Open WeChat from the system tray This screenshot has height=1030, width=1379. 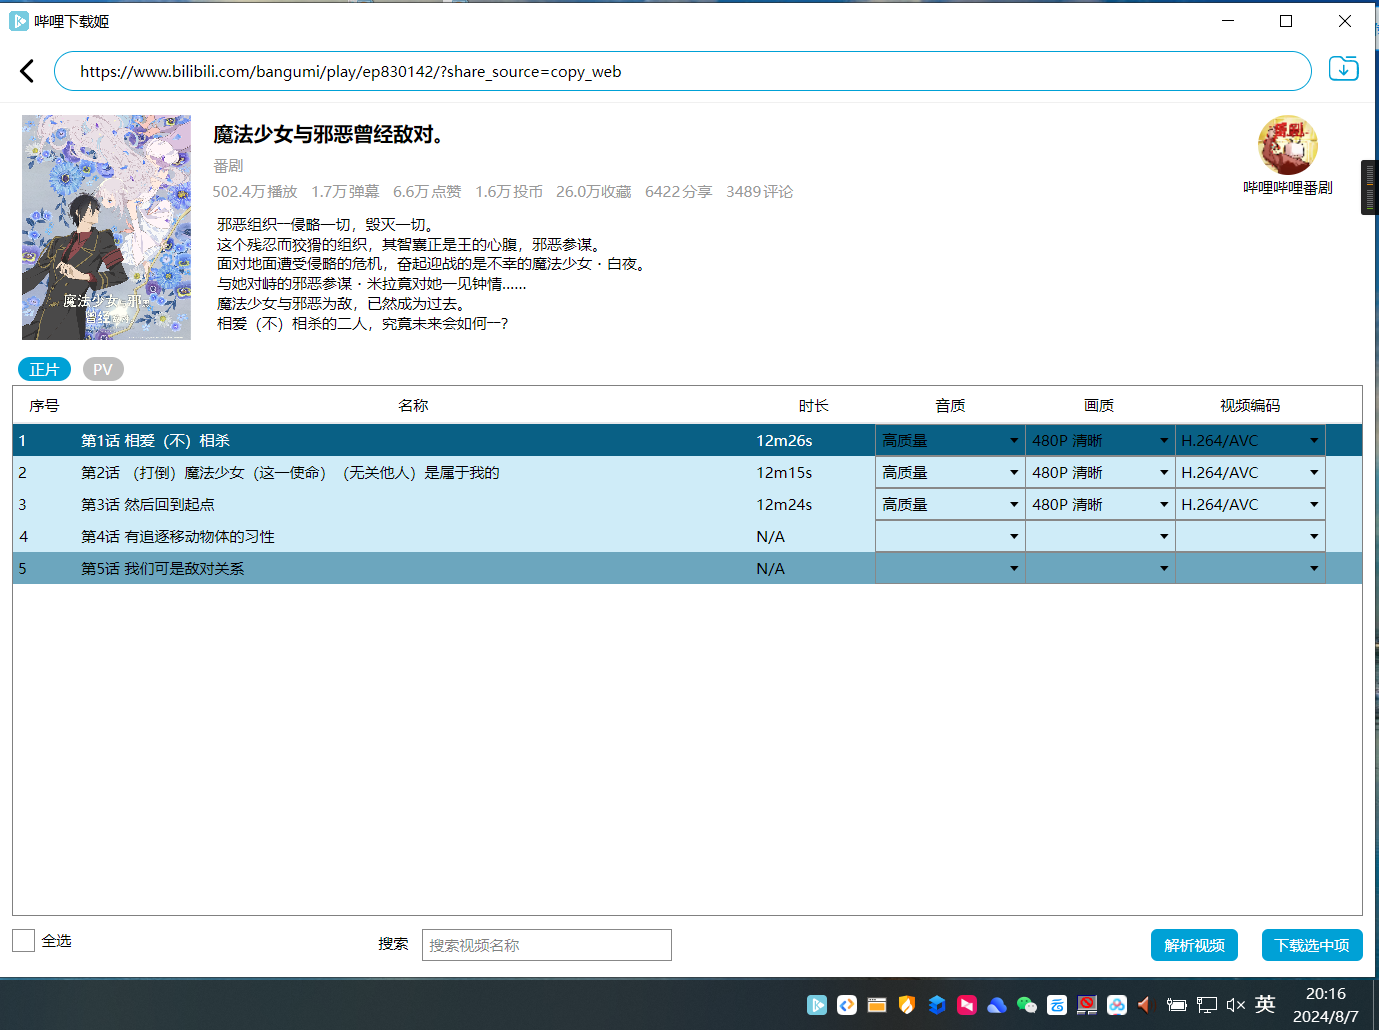pyautogui.click(x=1027, y=1005)
